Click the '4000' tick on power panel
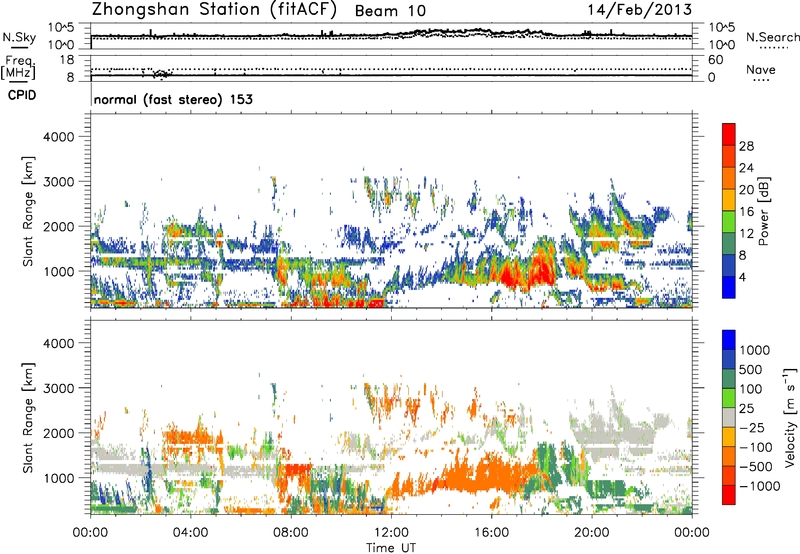800x554 pixels. click(x=58, y=137)
